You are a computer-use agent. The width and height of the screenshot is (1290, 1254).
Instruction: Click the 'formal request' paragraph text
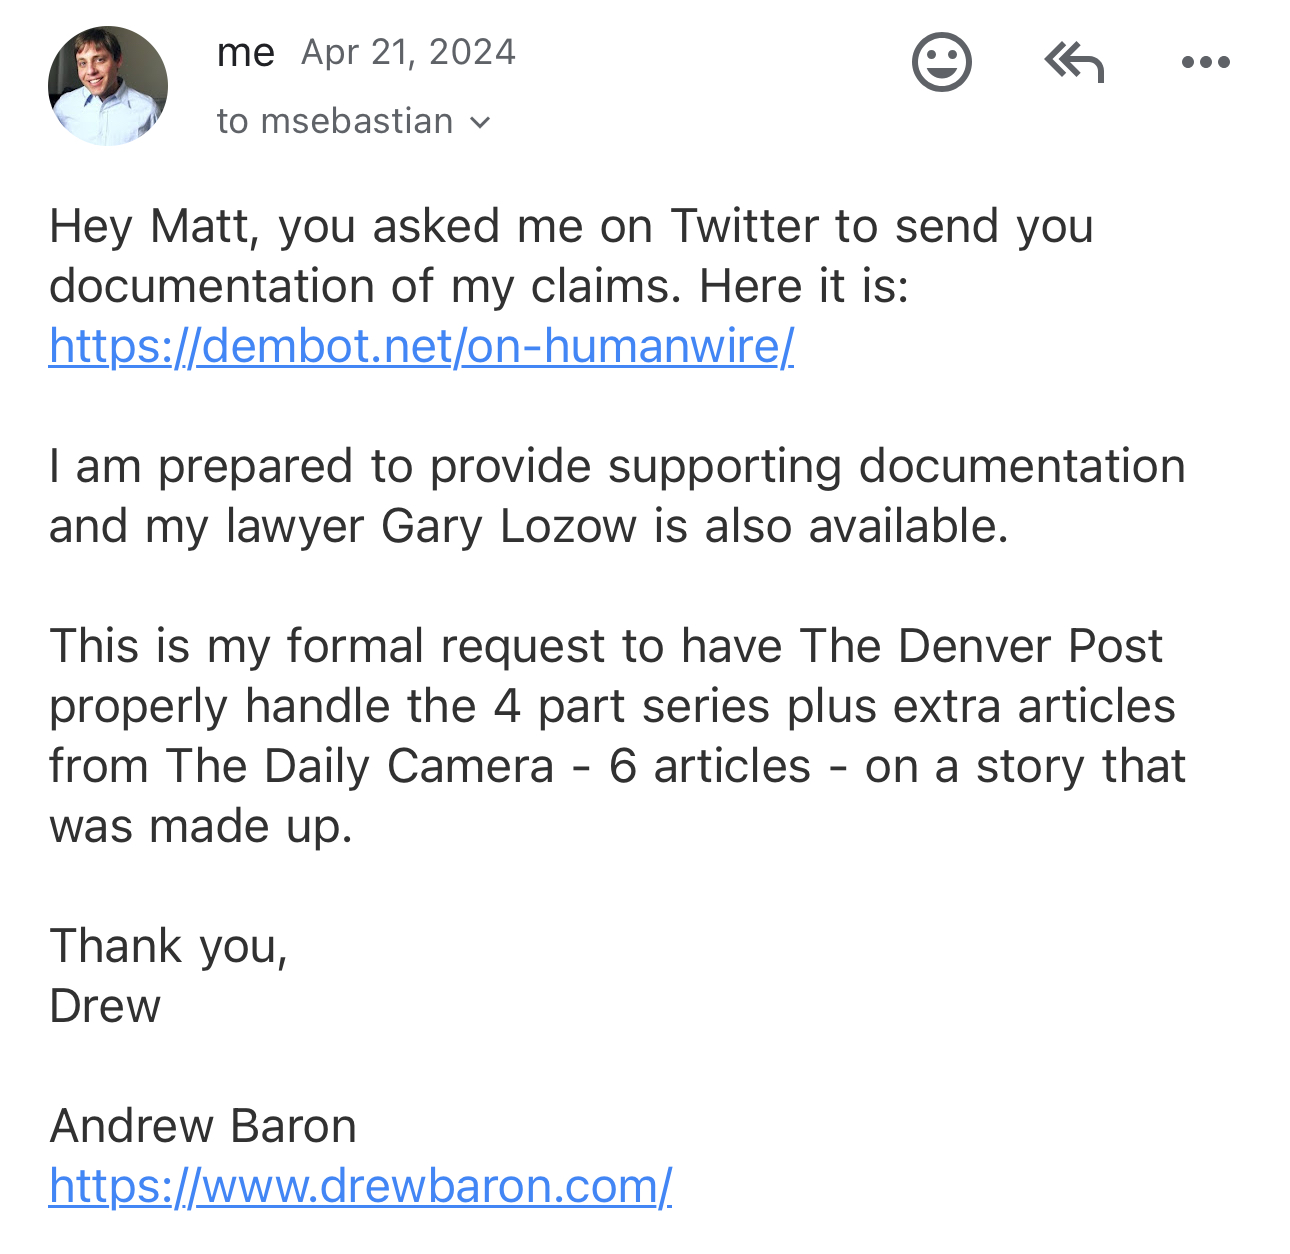click(x=617, y=736)
